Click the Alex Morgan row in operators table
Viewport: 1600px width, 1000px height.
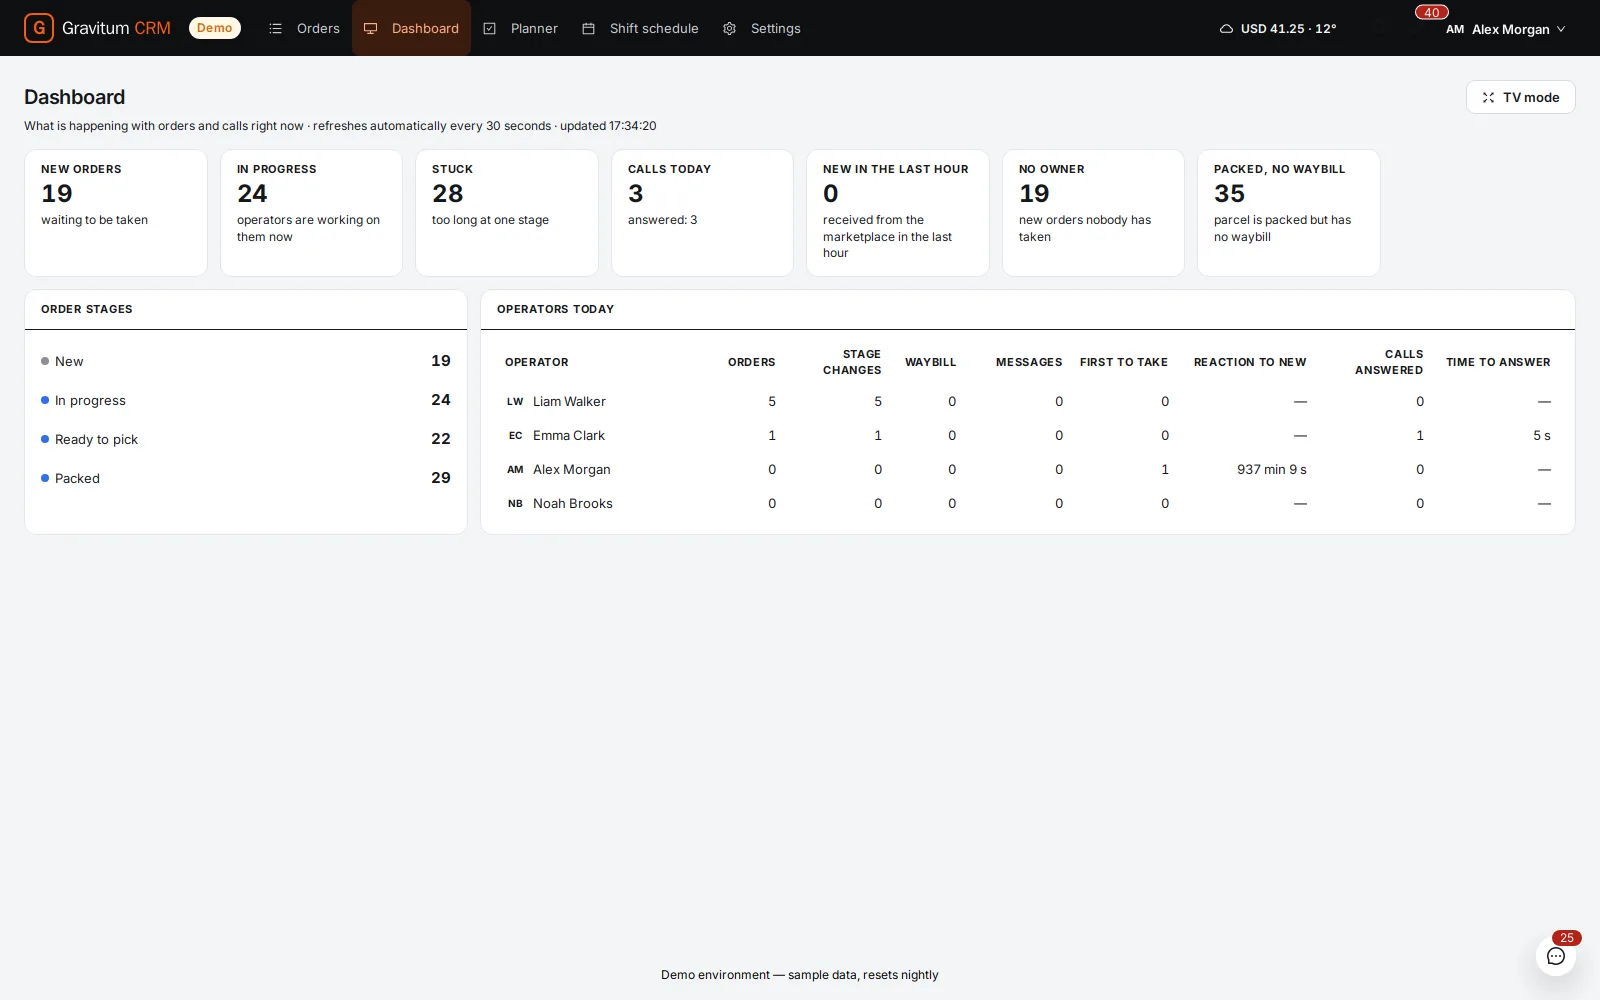click(1028, 470)
